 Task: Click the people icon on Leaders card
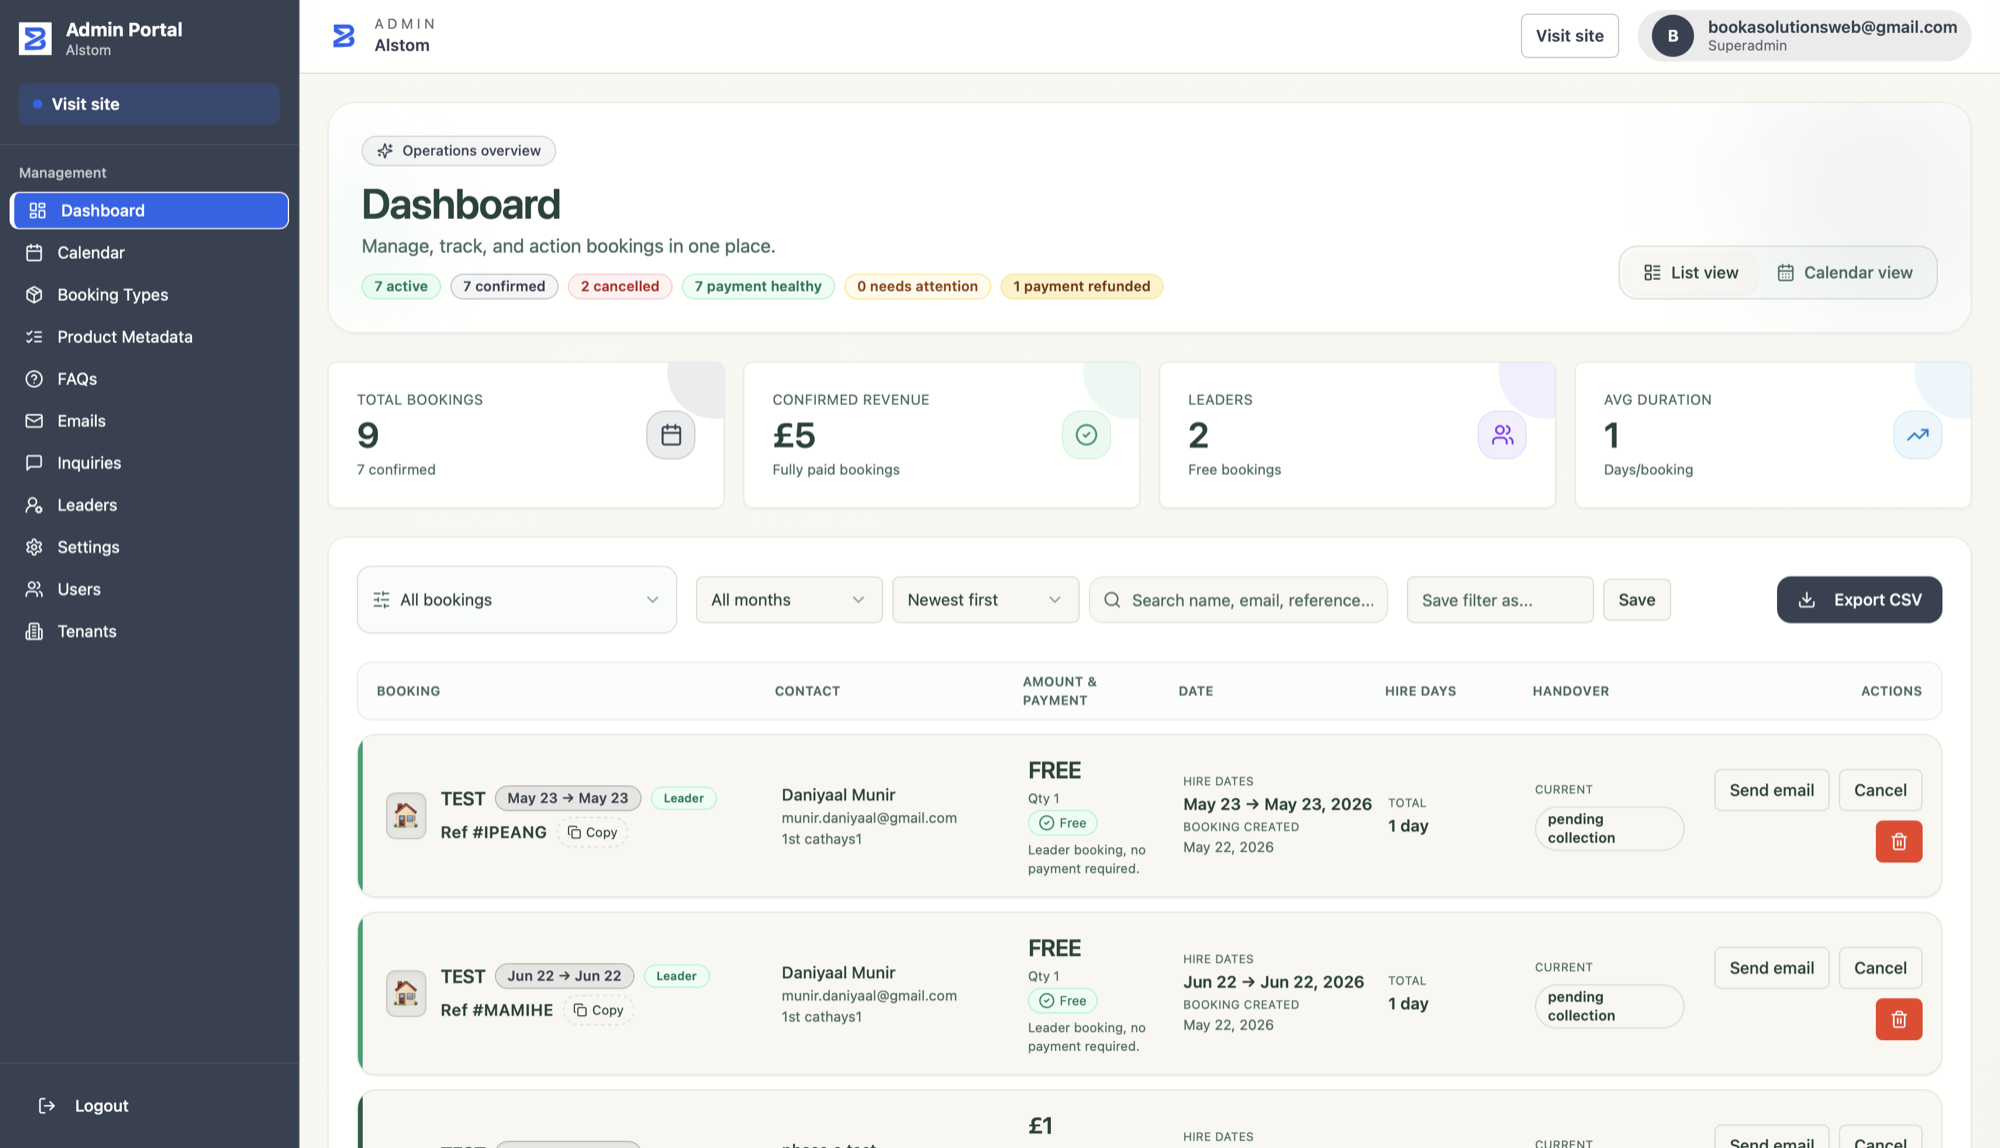1502,435
